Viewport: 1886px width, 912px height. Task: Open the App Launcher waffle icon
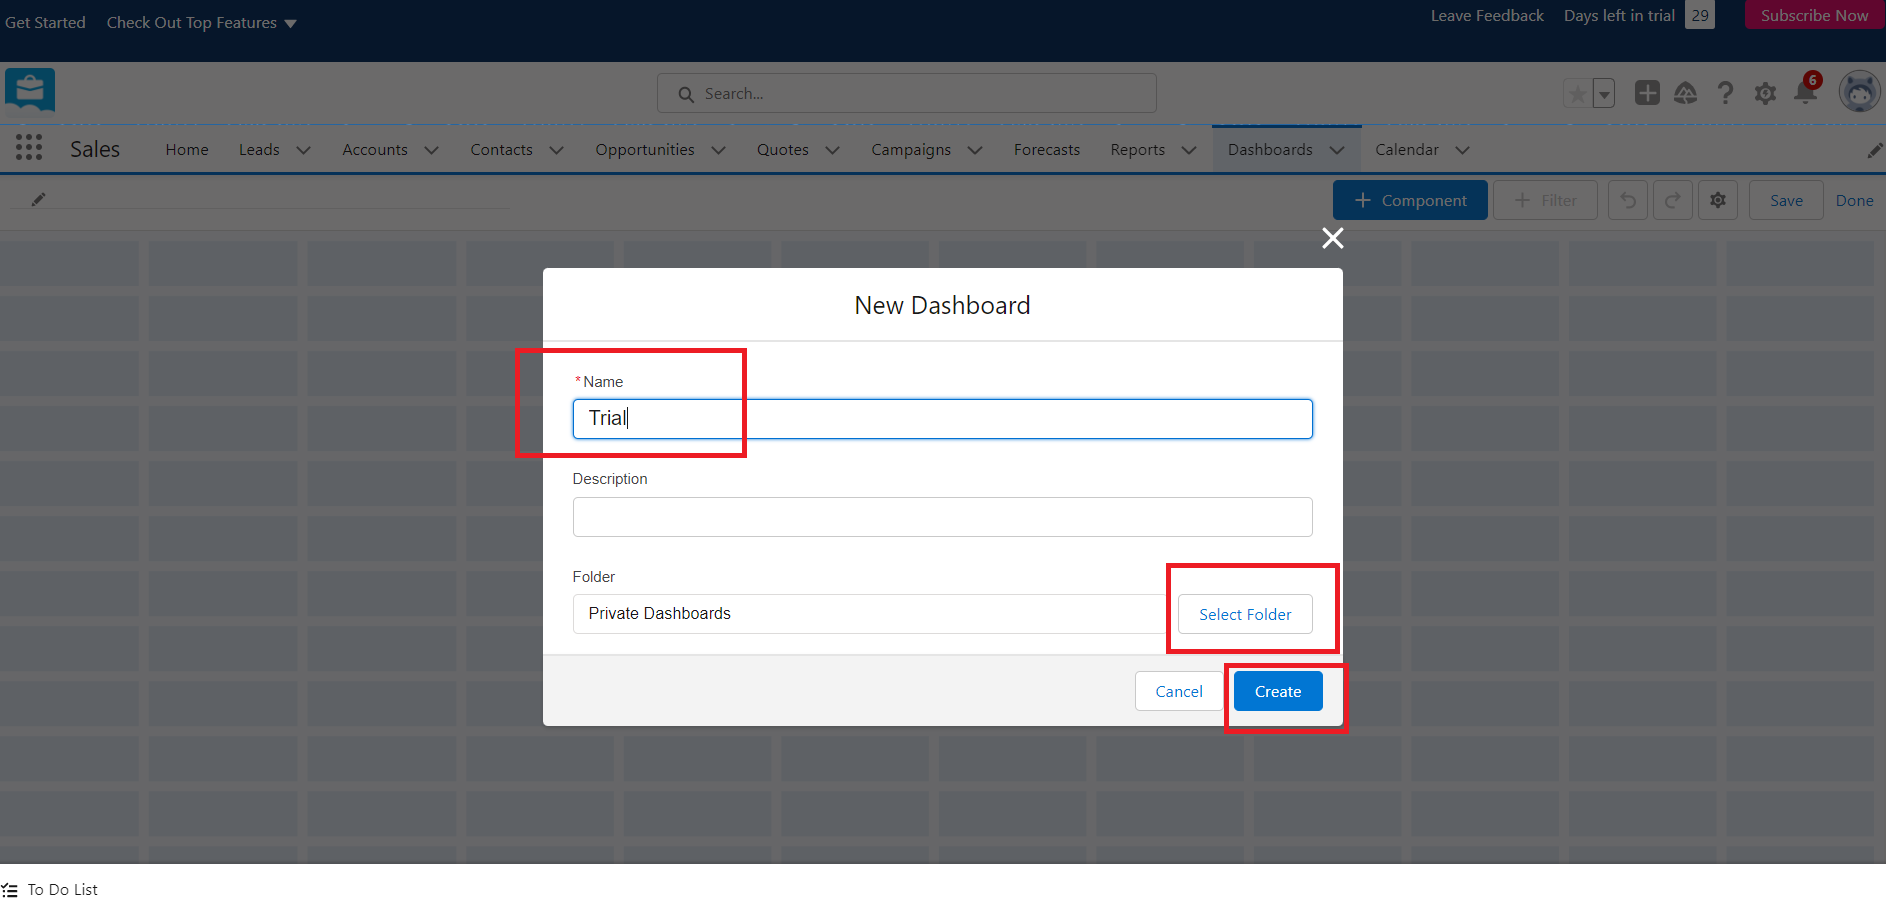point(28,147)
